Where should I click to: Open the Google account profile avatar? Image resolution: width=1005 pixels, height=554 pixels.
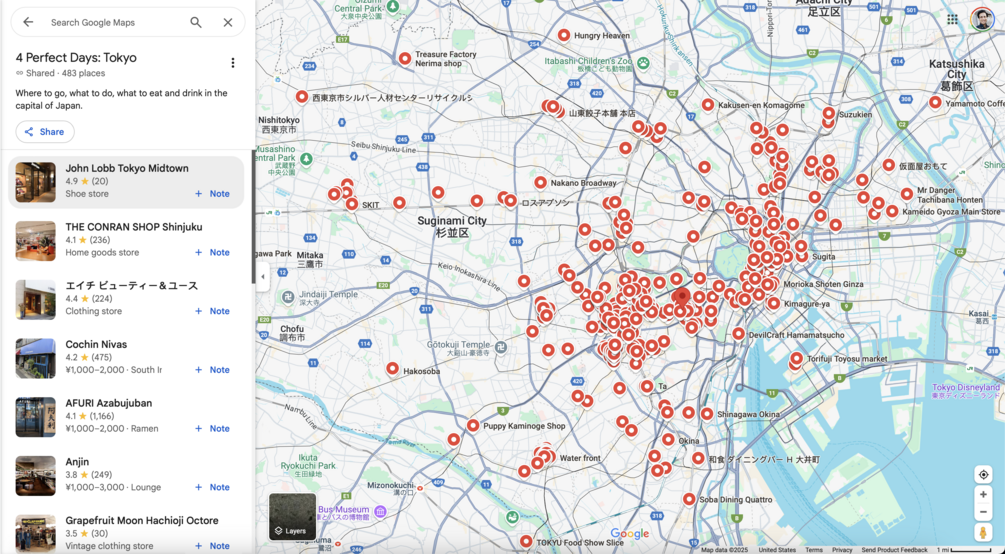click(981, 19)
